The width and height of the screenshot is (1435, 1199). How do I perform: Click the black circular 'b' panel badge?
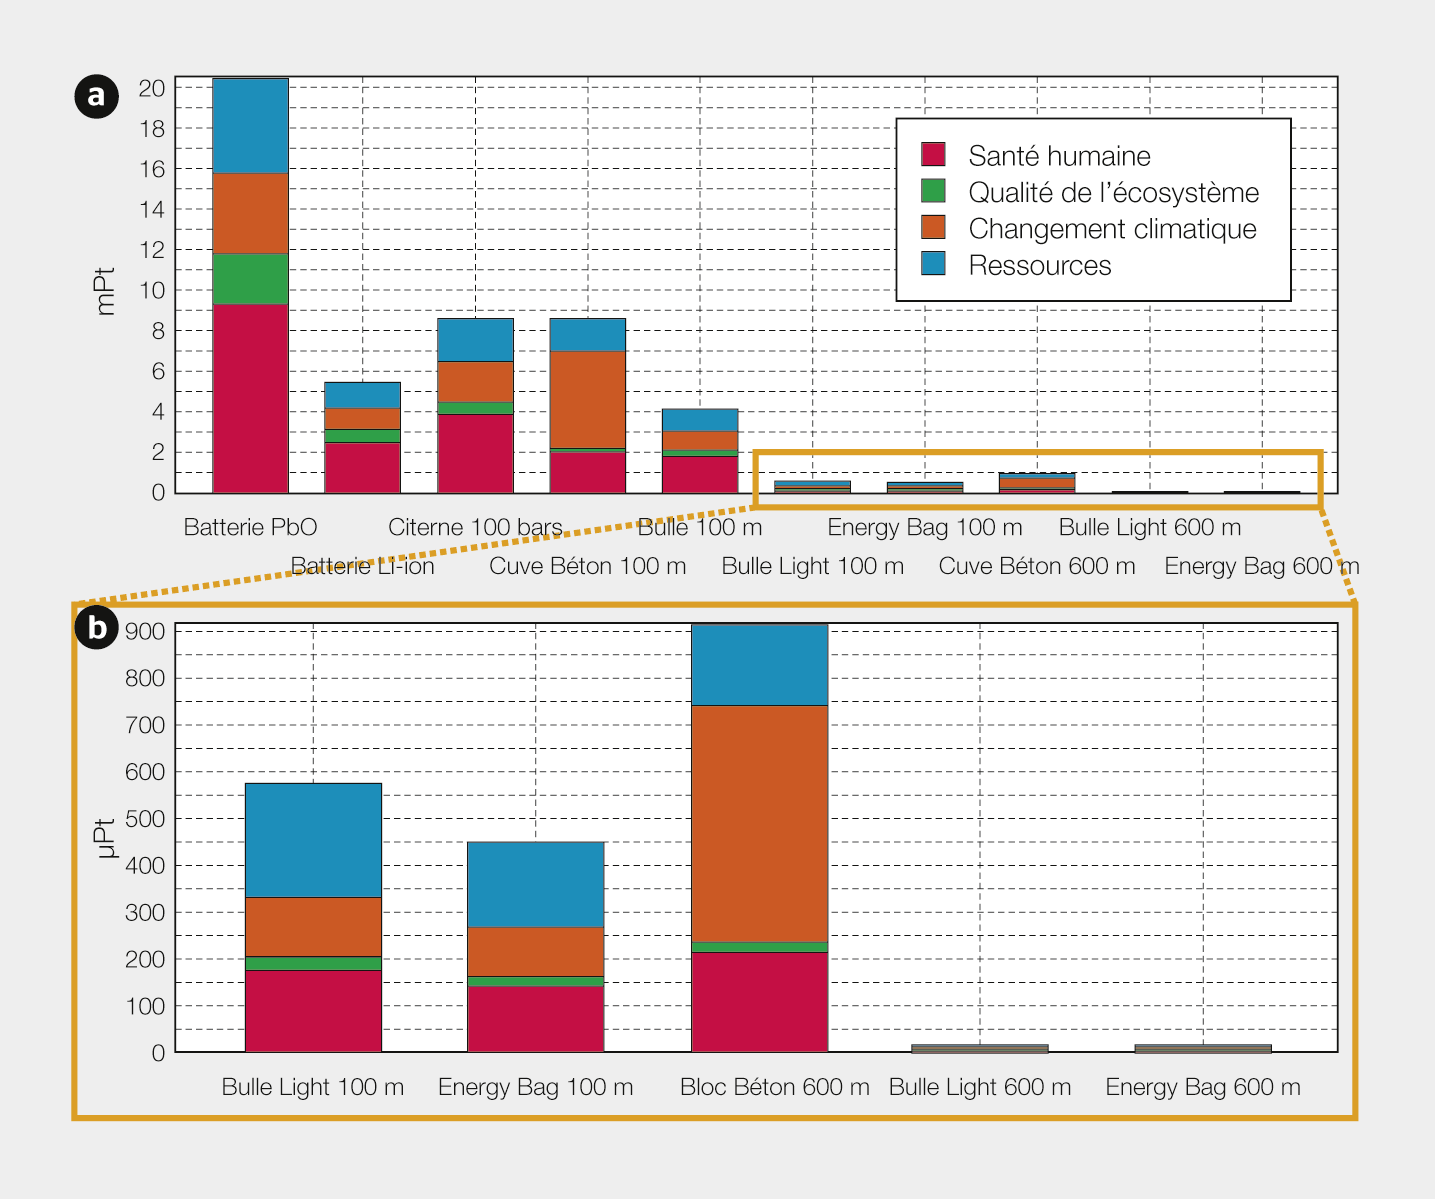click(x=96, y=628)
